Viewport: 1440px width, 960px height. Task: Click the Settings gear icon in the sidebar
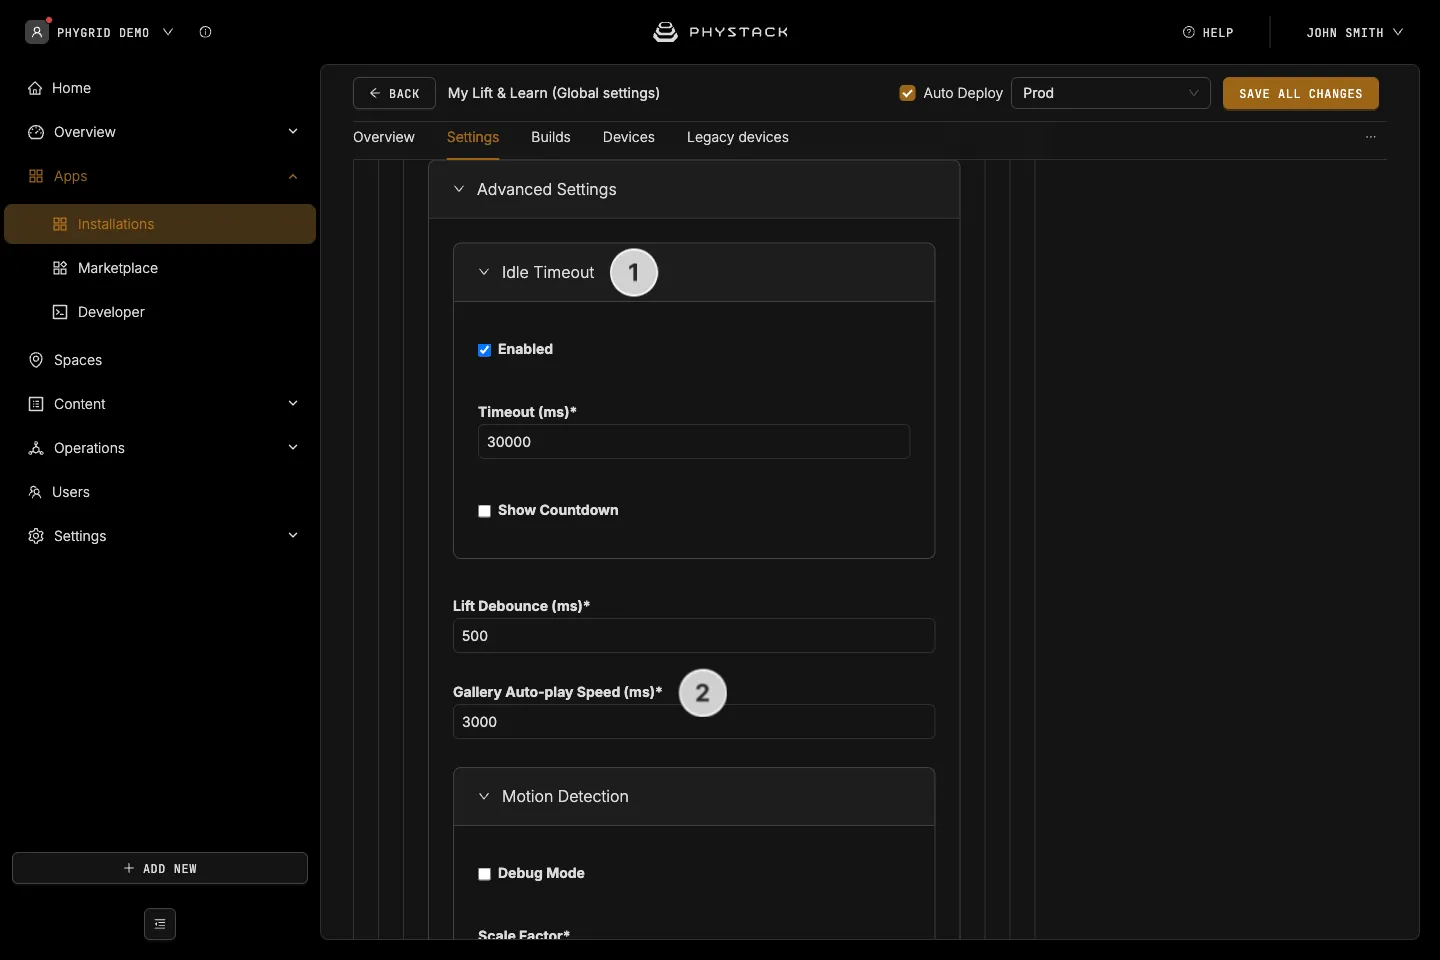click(36, 536)
